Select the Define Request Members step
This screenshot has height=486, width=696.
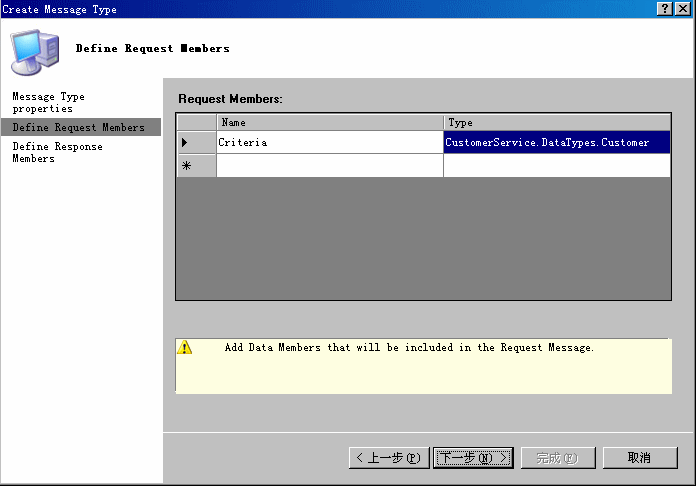click(x=79, y=128)
